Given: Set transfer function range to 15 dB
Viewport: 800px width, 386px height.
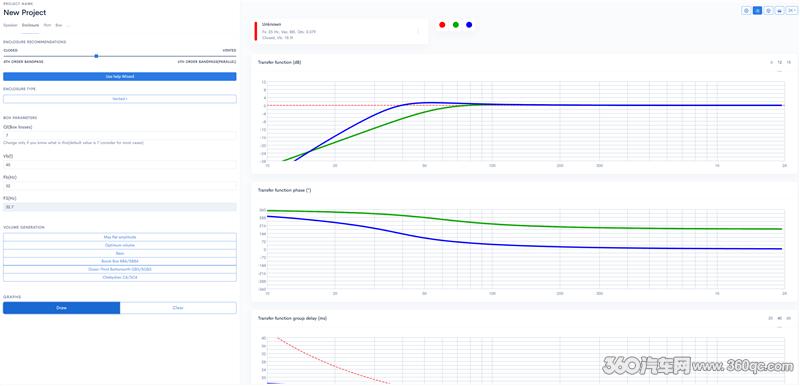Looking at the screenshot, I should coord(788,62).
